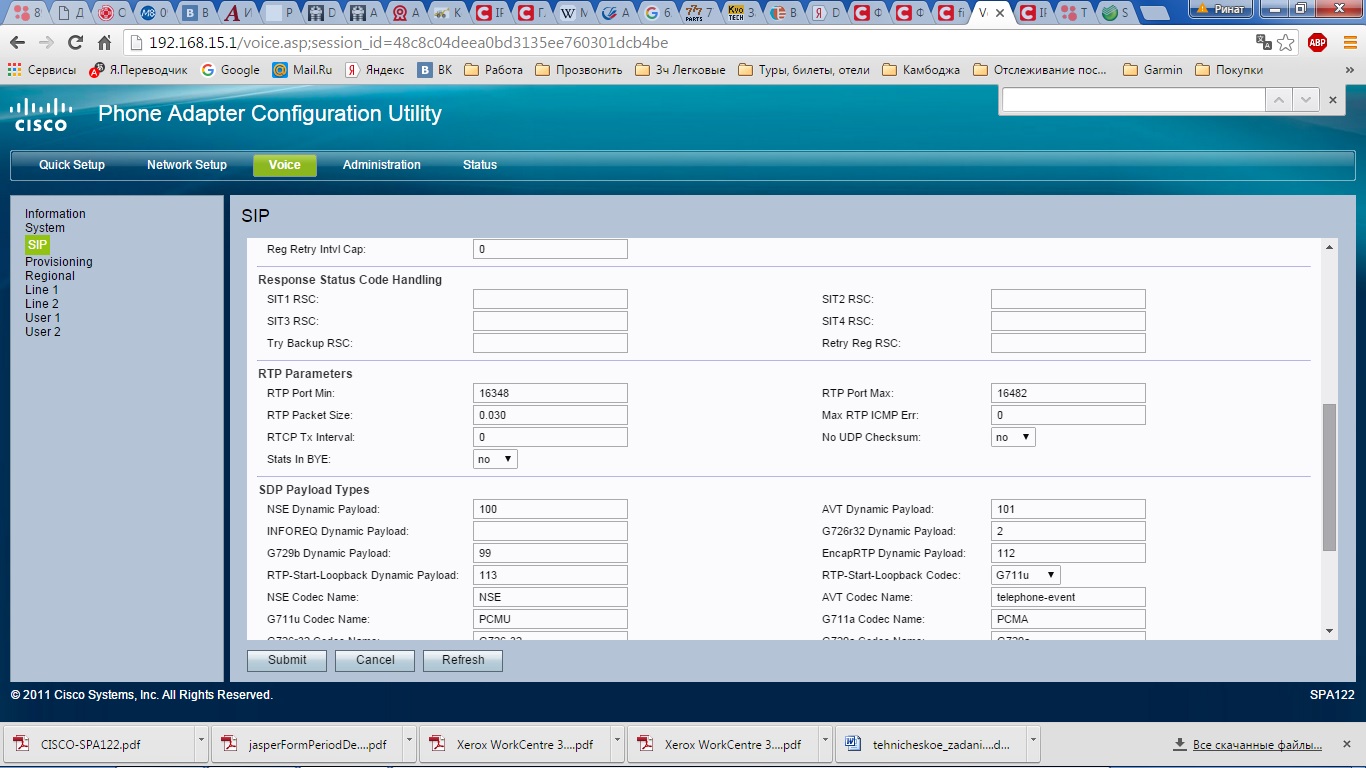Open Provisioning in the sidebar
Screen dimensions: 1366x768
[x=59, y=262]
